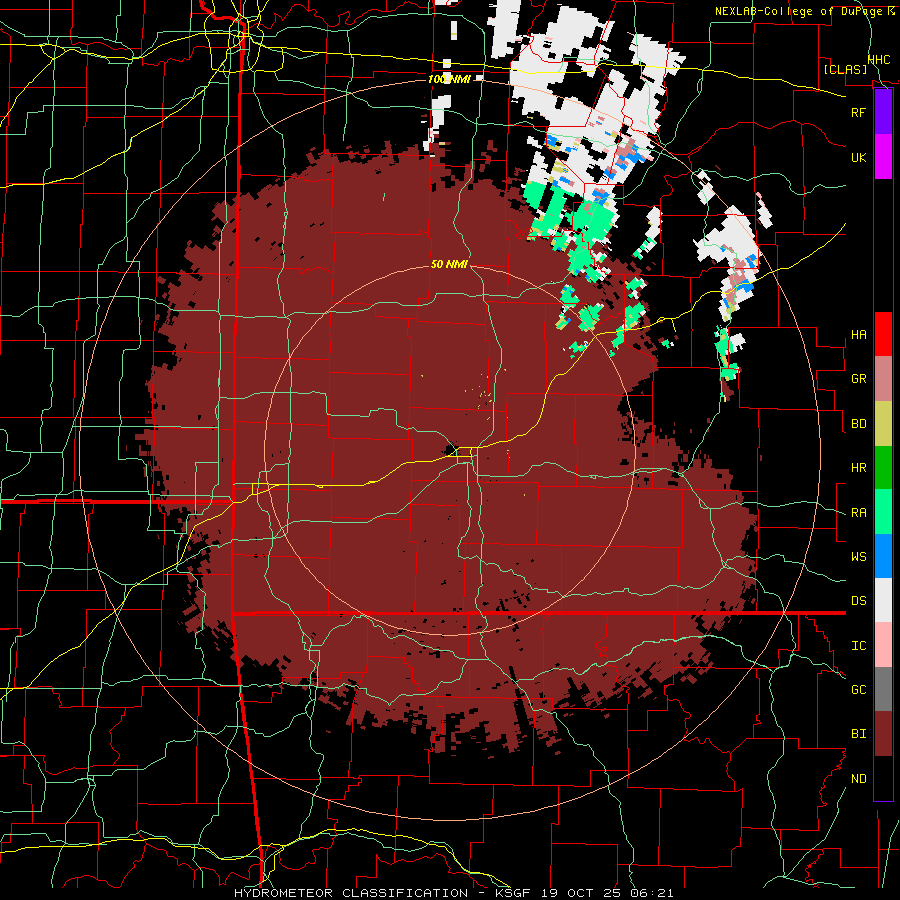The image size is (900, 900).
Task: Click the BD legend label
Action: tap(859, 424)
